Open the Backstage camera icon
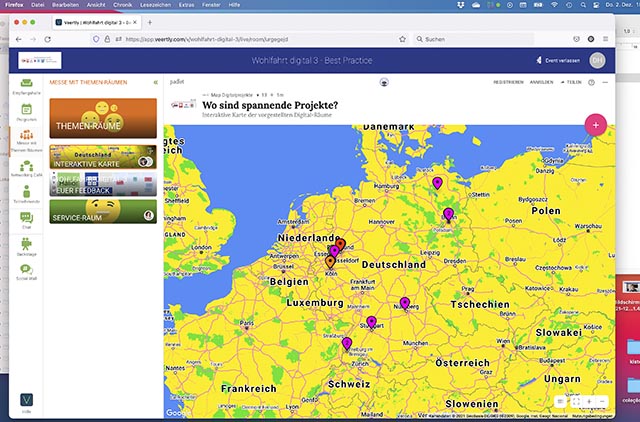The width and height of the screenshot is (640, 422). [x=27, y=244]
